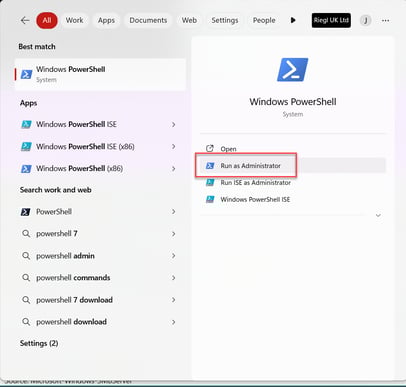Click the Run as Administrator shield icon
Image resolution: width=406 pixels, height=387 pixels.
click(210, 165)
